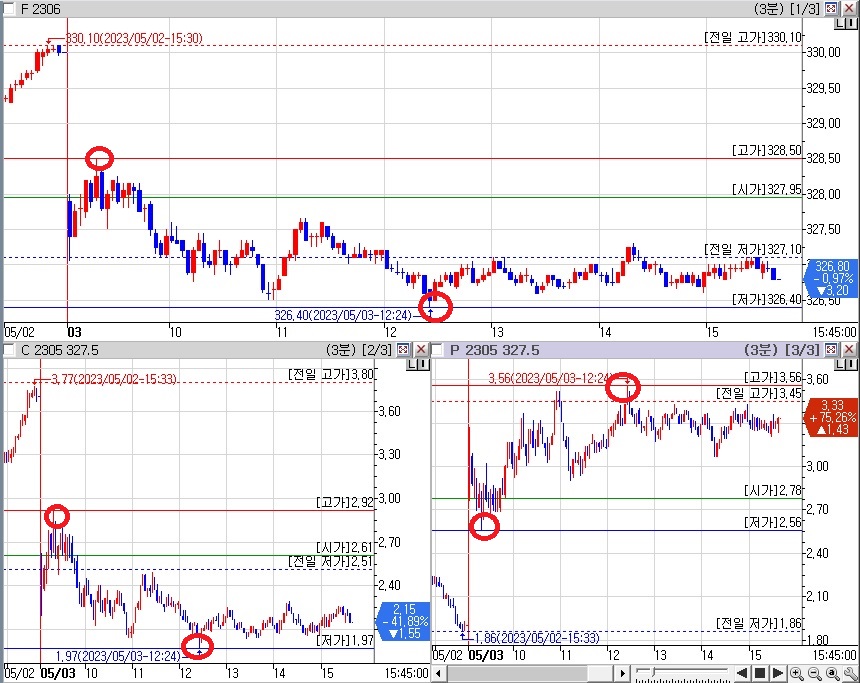Click the chart scrollbar left arrow
The height and width of the screenshot is (683, 860).
(439, 673)
